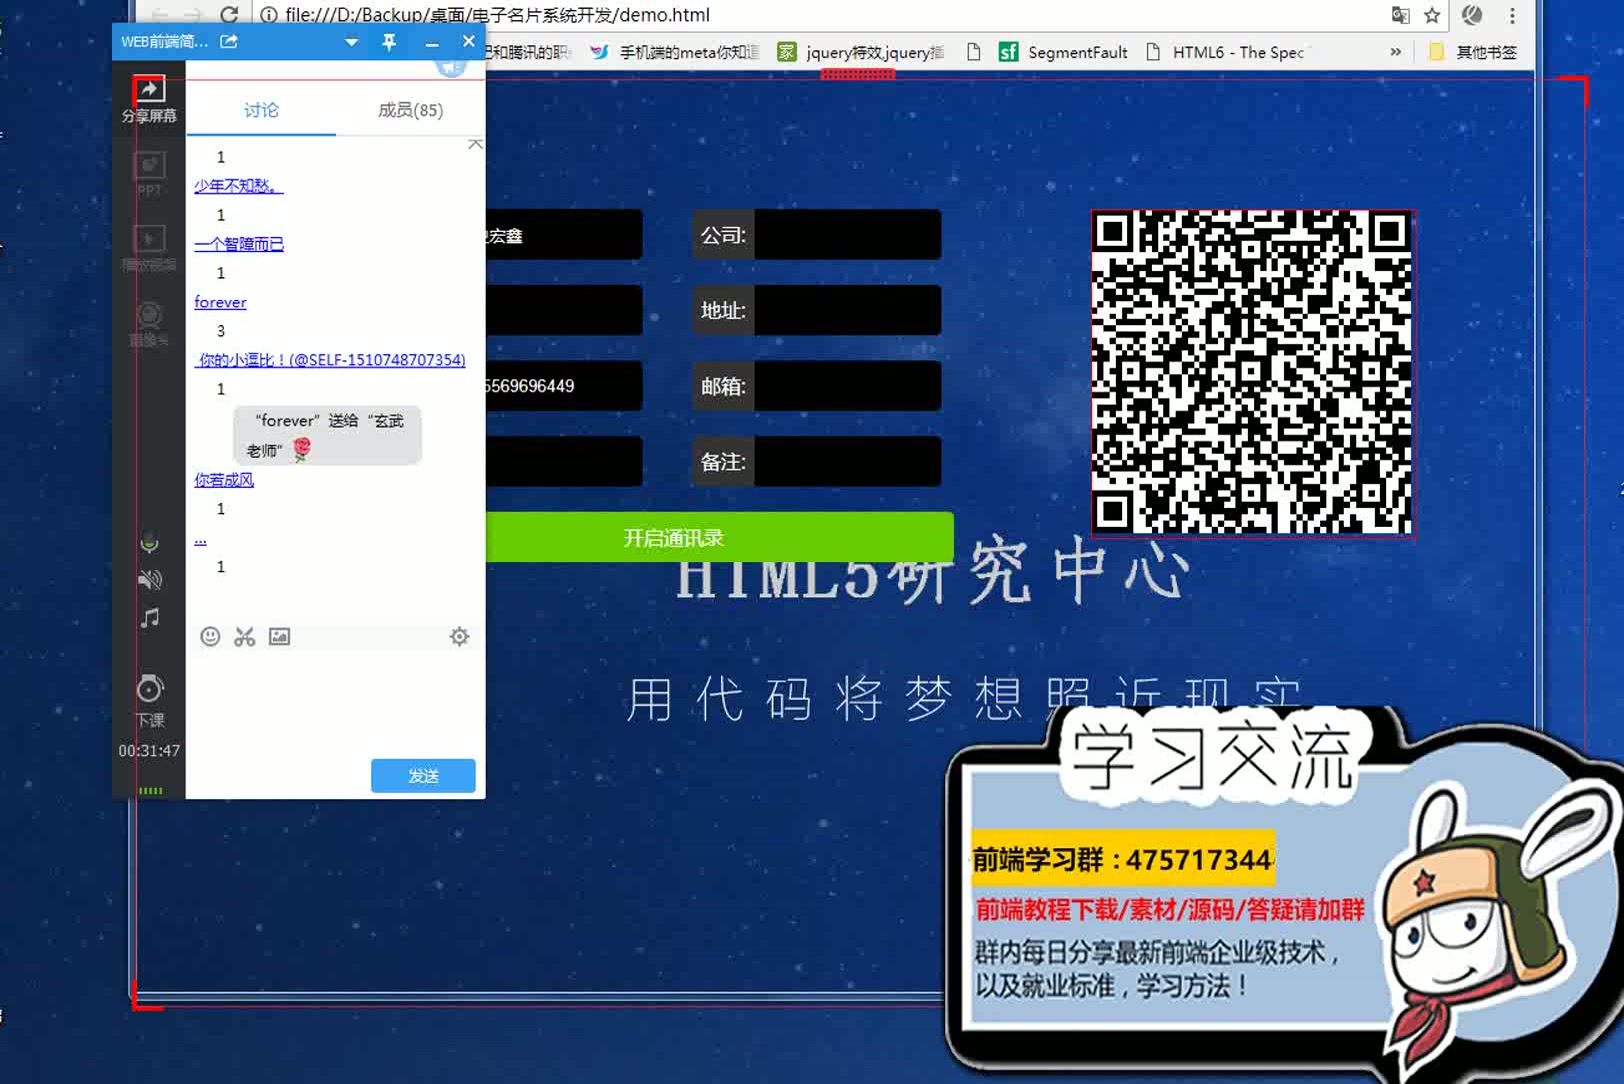Click the 邮箱 input field
Screen dimensions: 1624x1084
[x=847, y=385]
